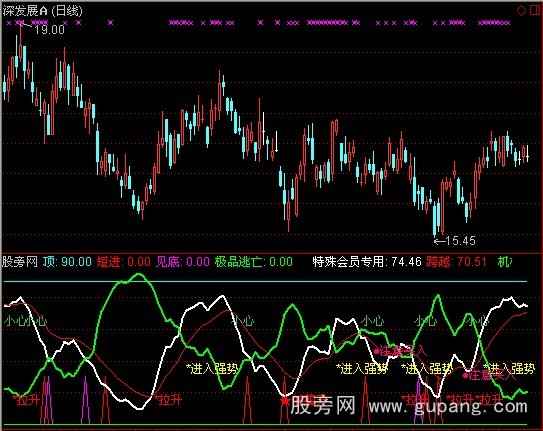
Task: Click the rightmost *进入强势 signal label
Action: pos(509,369)
